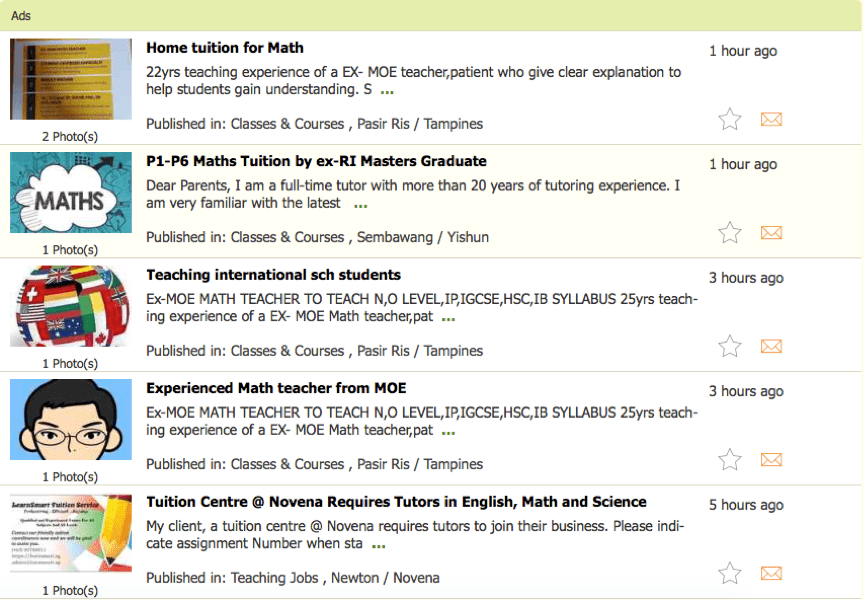The width and height of the screenshot is (864, 600).
Task: Open the Home tuition for Math listing title
Action: [x=225, y=48]
